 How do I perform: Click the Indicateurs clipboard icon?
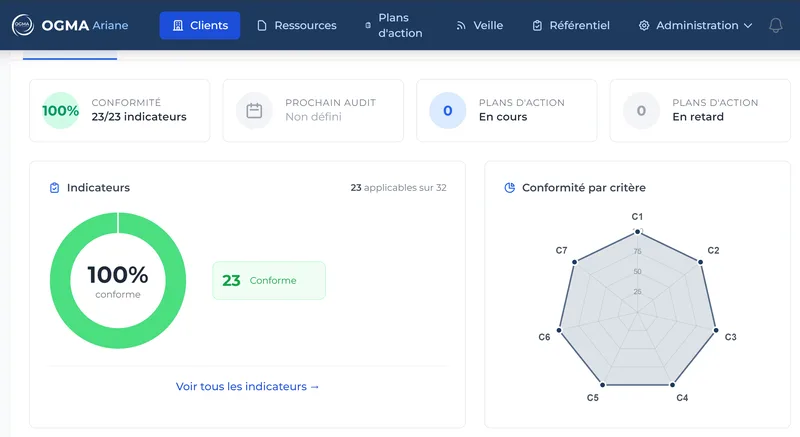(x=54, y=188)
